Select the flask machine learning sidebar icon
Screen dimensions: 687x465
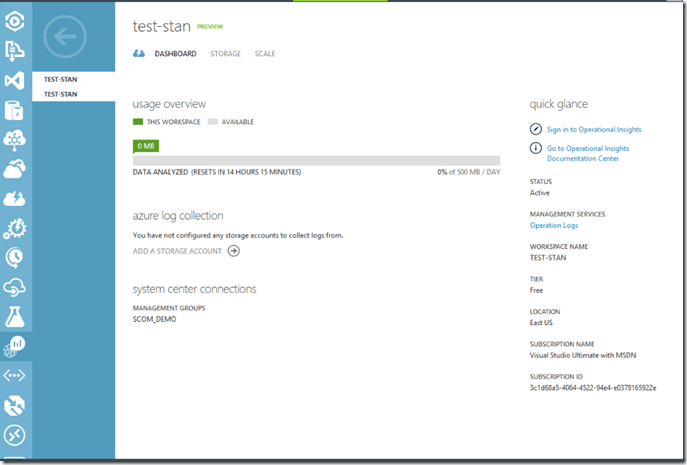click(15, 317)
